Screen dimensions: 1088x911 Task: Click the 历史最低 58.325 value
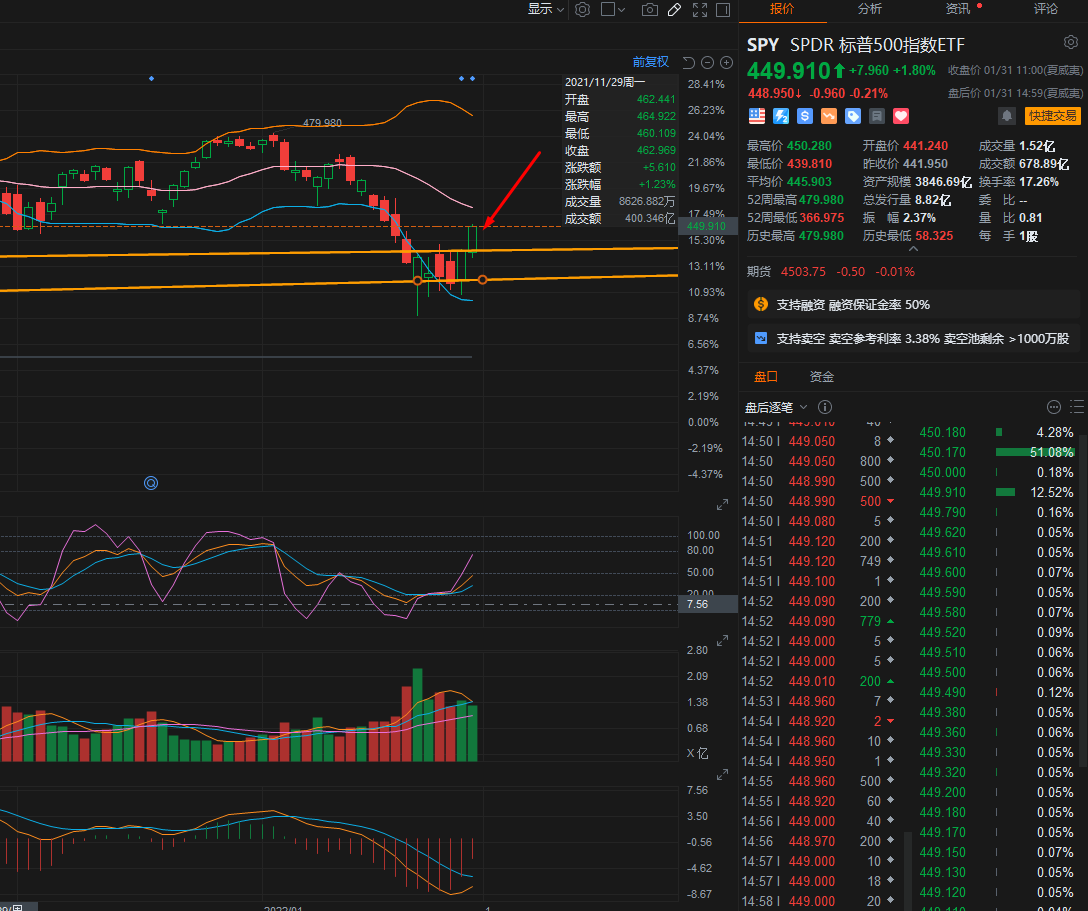934,236
